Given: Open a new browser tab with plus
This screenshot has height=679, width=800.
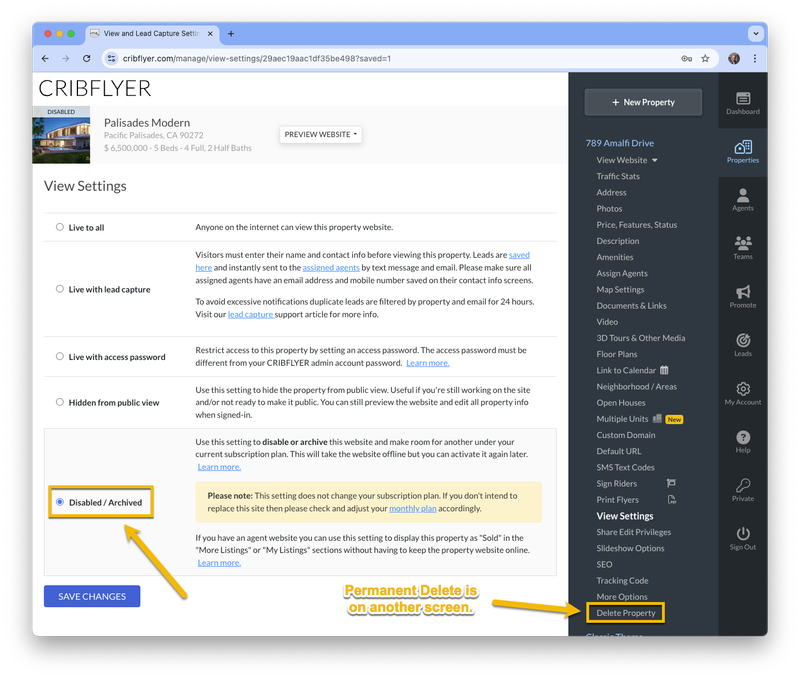Looking at the screenshot, I should (231, 34).
